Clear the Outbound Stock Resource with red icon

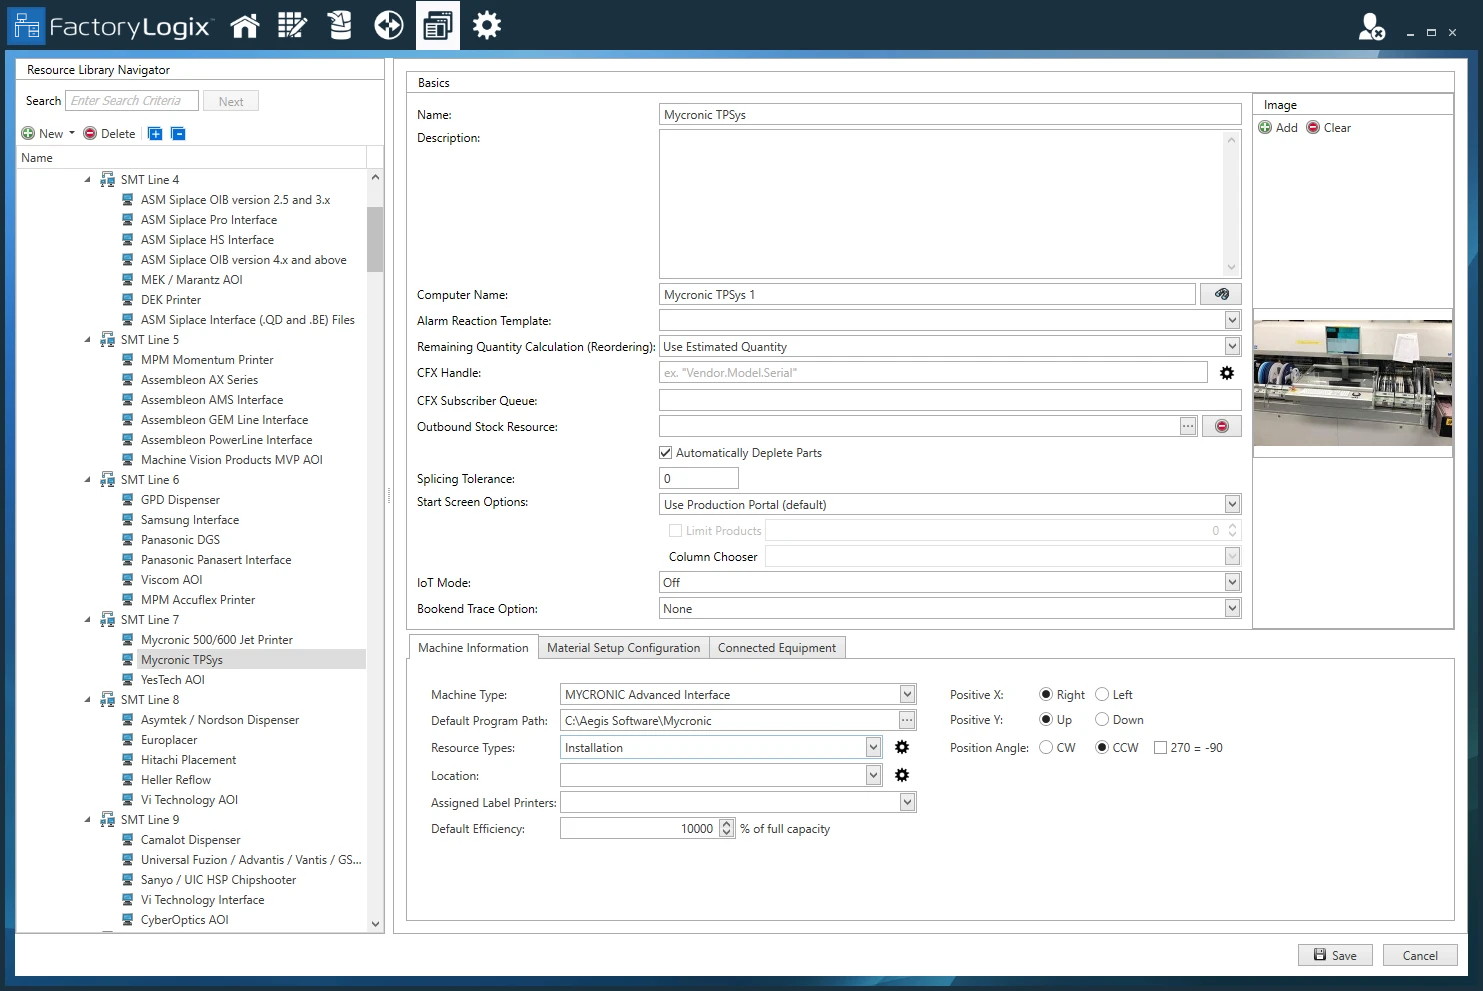coord(1221,426)
